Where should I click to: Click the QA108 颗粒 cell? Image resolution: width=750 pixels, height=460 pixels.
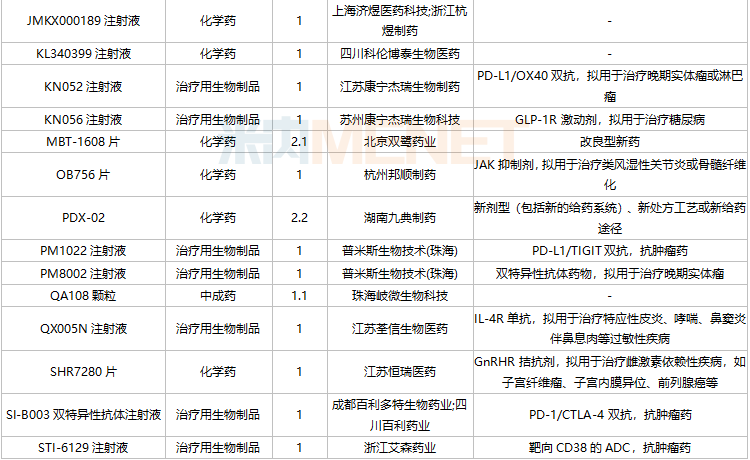tap(83, 296)
